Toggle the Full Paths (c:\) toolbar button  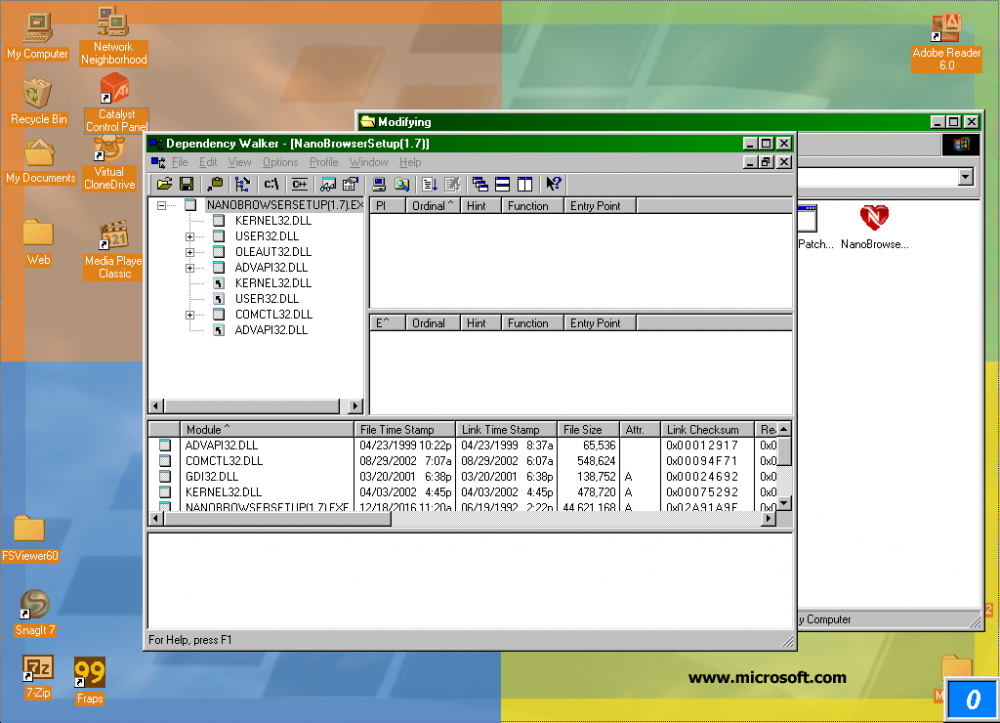click(271, 184)
